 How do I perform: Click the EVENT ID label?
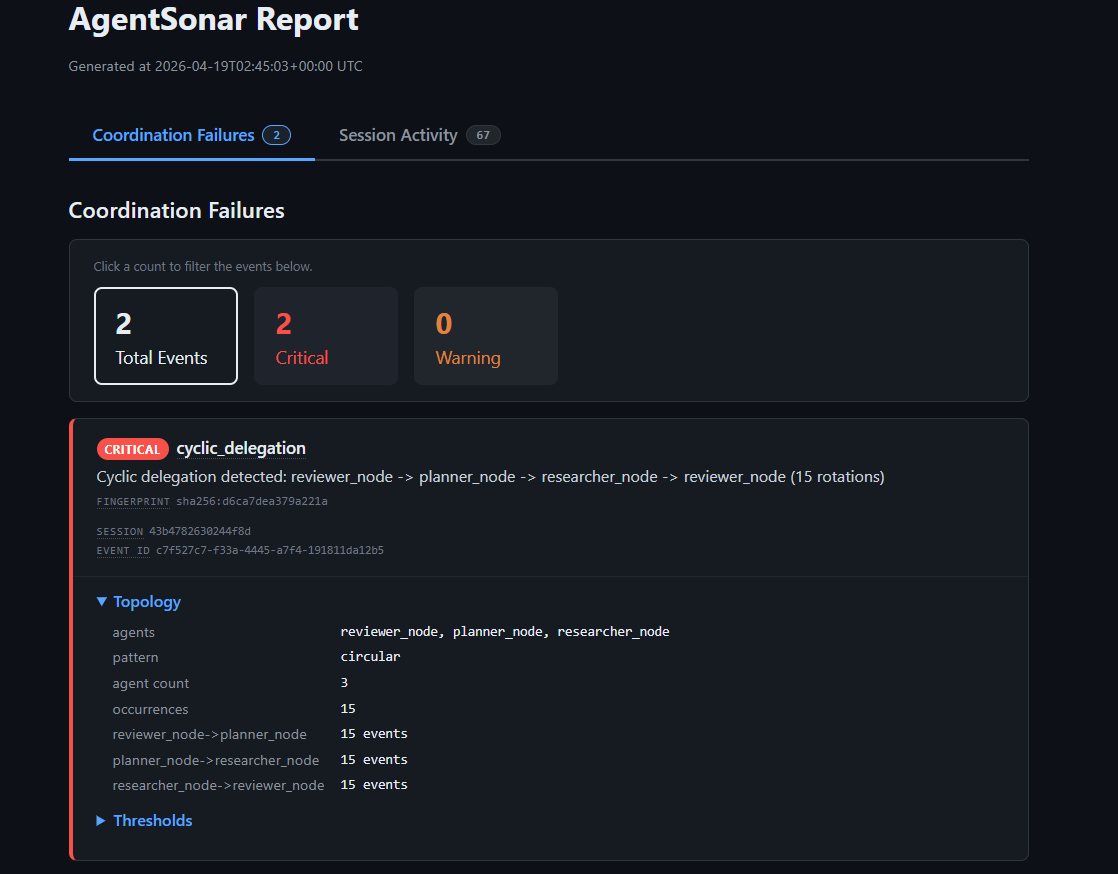122,550
